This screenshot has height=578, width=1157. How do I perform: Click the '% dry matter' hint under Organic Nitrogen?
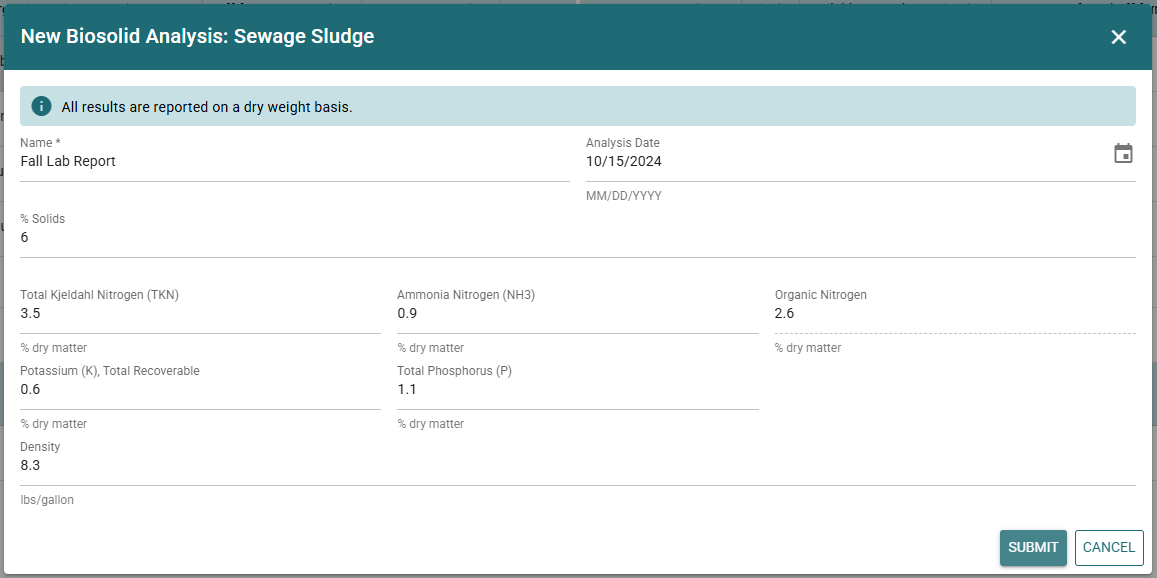coord(807,348)
